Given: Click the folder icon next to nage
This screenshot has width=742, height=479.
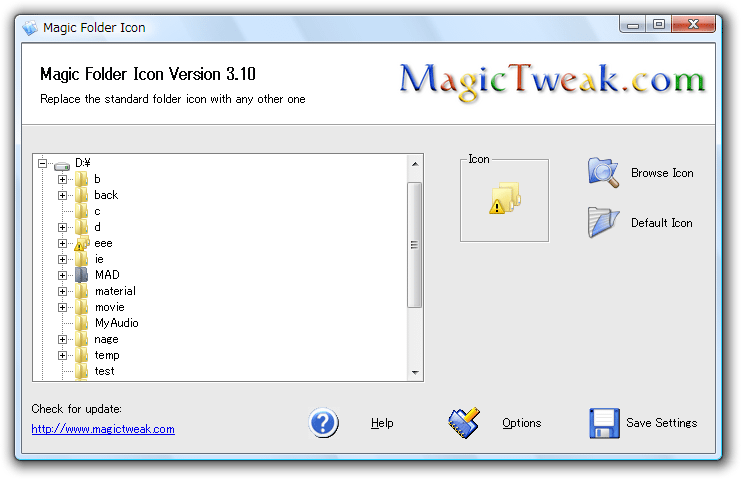Looking at the screenshot, I should 82,339.
